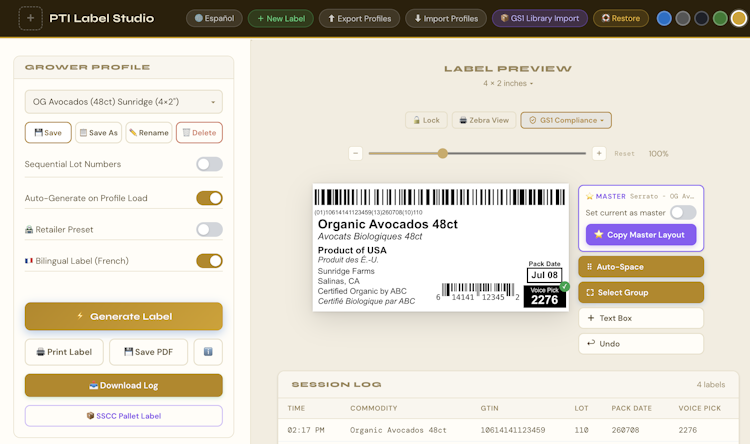Click the COMMODITY column header
The image size is (750, 444).
[374, 408]
